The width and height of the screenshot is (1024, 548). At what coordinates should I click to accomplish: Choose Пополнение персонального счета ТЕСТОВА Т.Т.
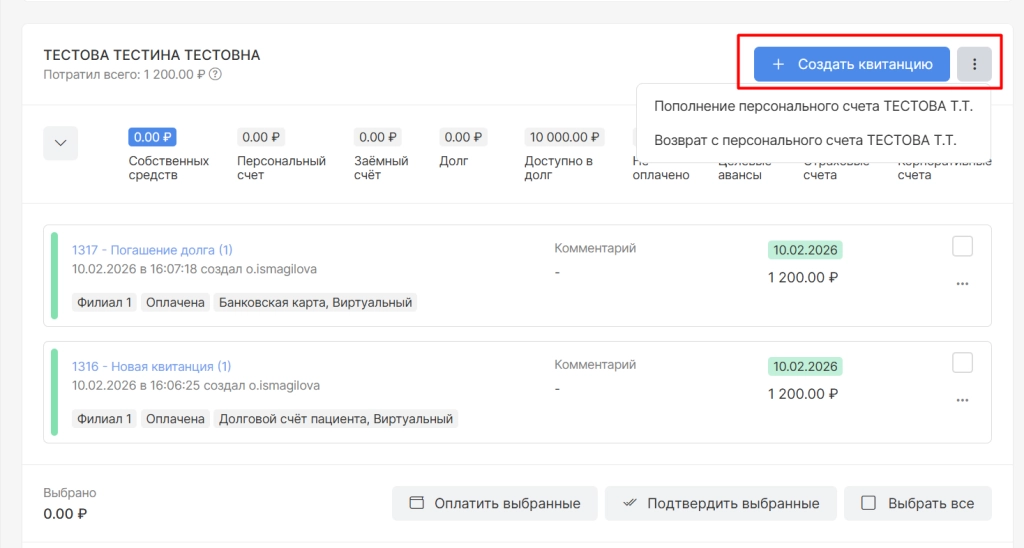[813, 106]
